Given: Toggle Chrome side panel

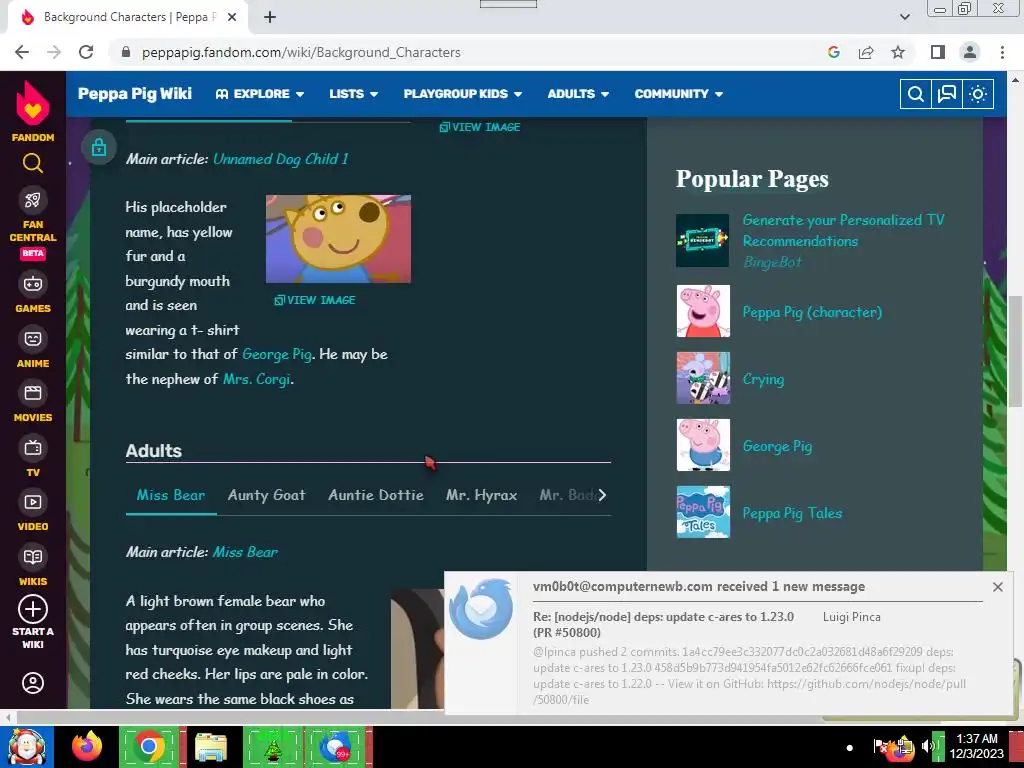Looking at the screenshot, I should (938, 52).
